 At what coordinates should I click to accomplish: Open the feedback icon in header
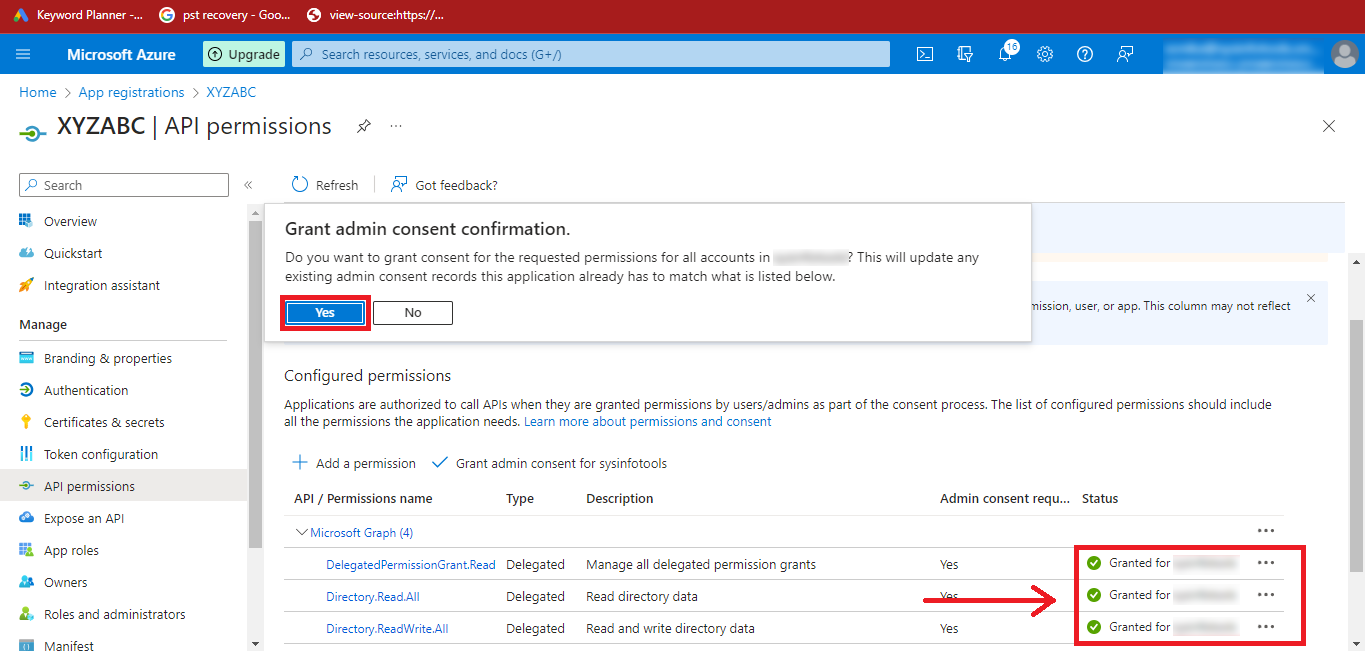point(1125,55)
